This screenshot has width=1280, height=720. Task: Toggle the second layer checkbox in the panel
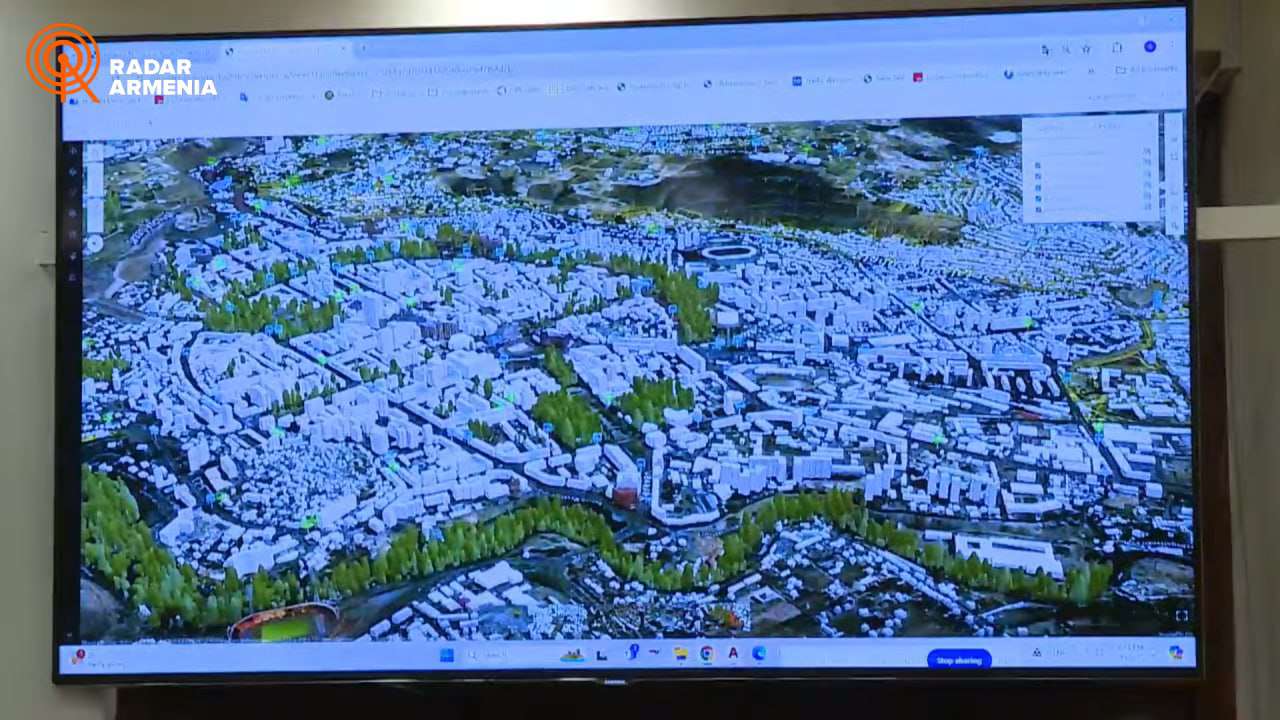coord(1038,177)
